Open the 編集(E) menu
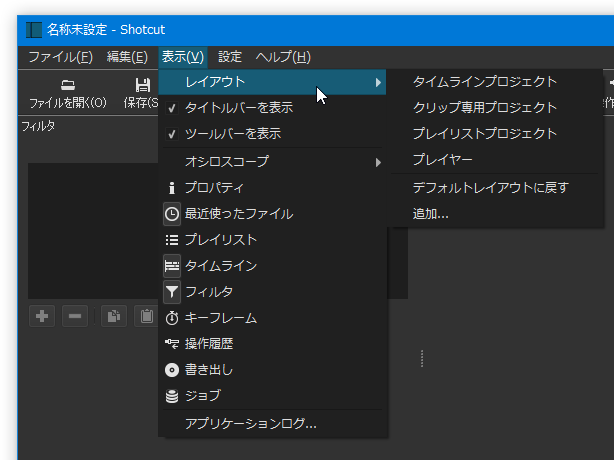This screenshot has height=460, width=614. [x=127, y=57]
